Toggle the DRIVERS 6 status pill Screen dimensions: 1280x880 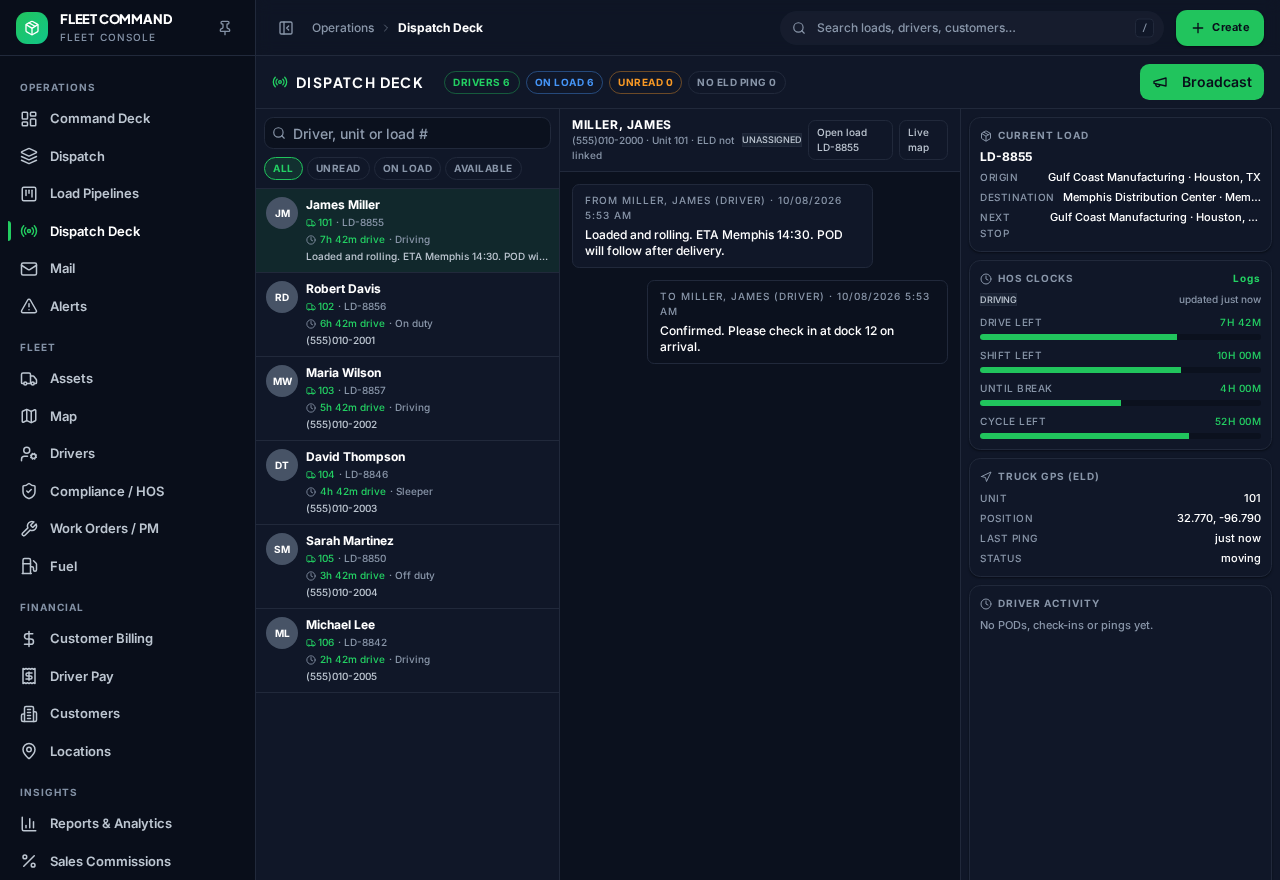[x=481, y=82]
